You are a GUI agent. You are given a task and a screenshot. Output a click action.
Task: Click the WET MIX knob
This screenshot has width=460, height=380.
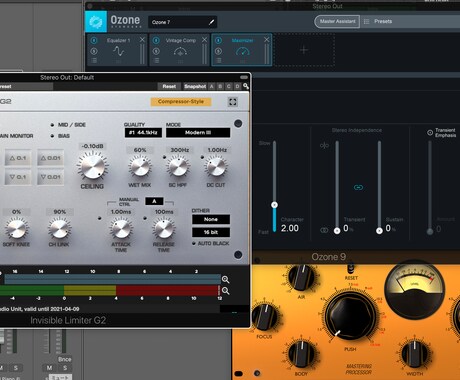pyautogui.click(x=140, y=166)
